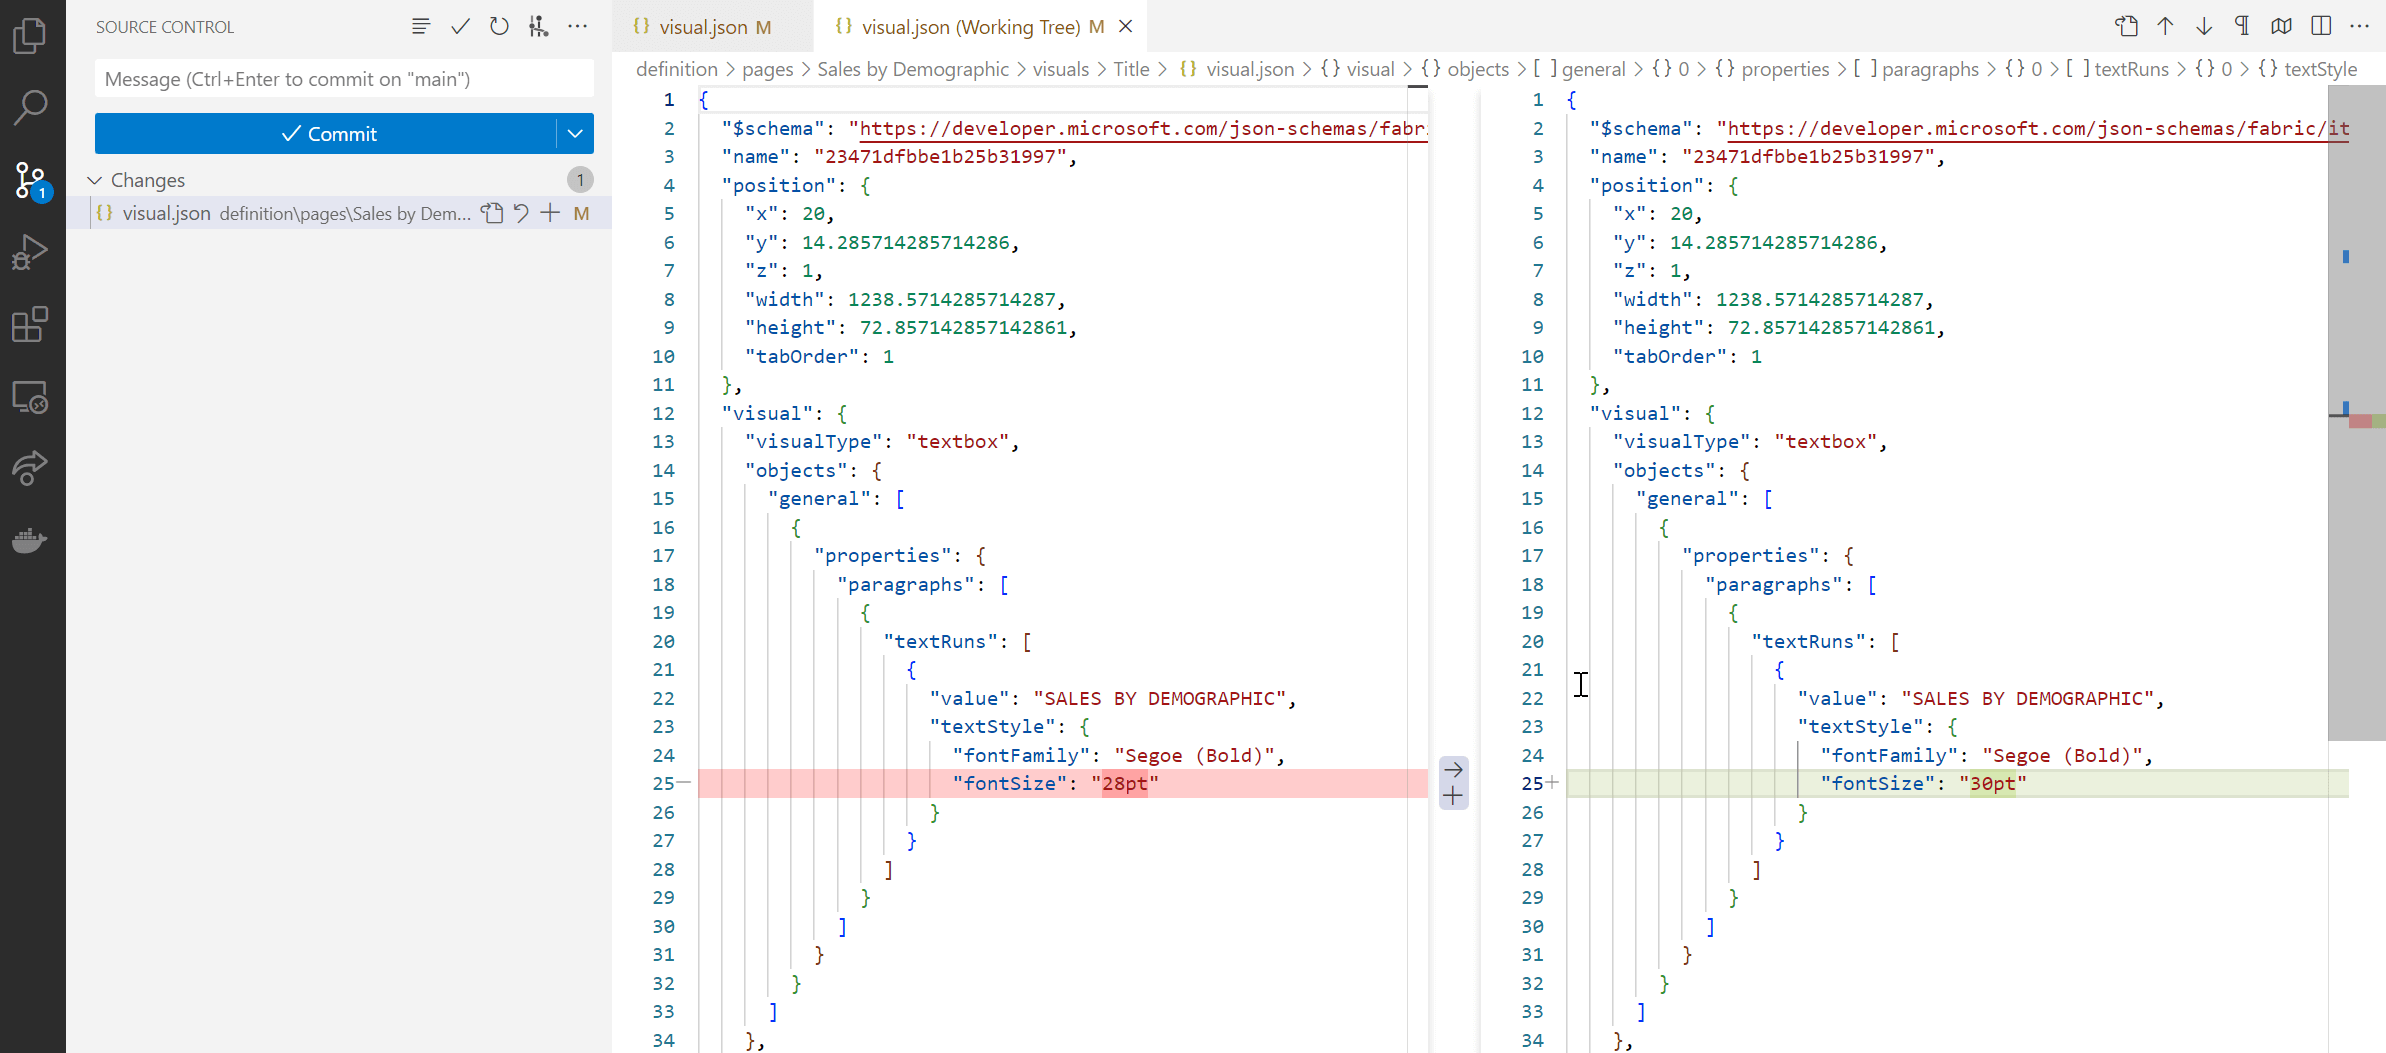
Task: Split the editor to the right
Action: pyautogui.click(x=2321, y=27)
